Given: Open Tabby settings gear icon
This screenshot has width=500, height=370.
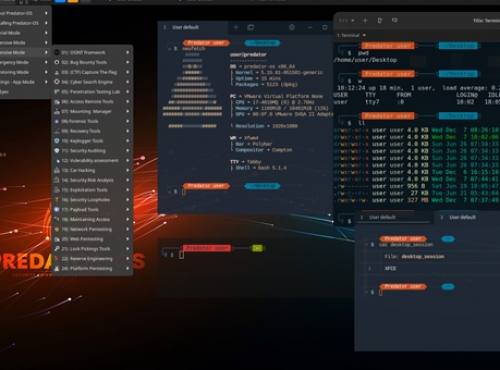Looking at the screenshot, I should tap(292, 27).
